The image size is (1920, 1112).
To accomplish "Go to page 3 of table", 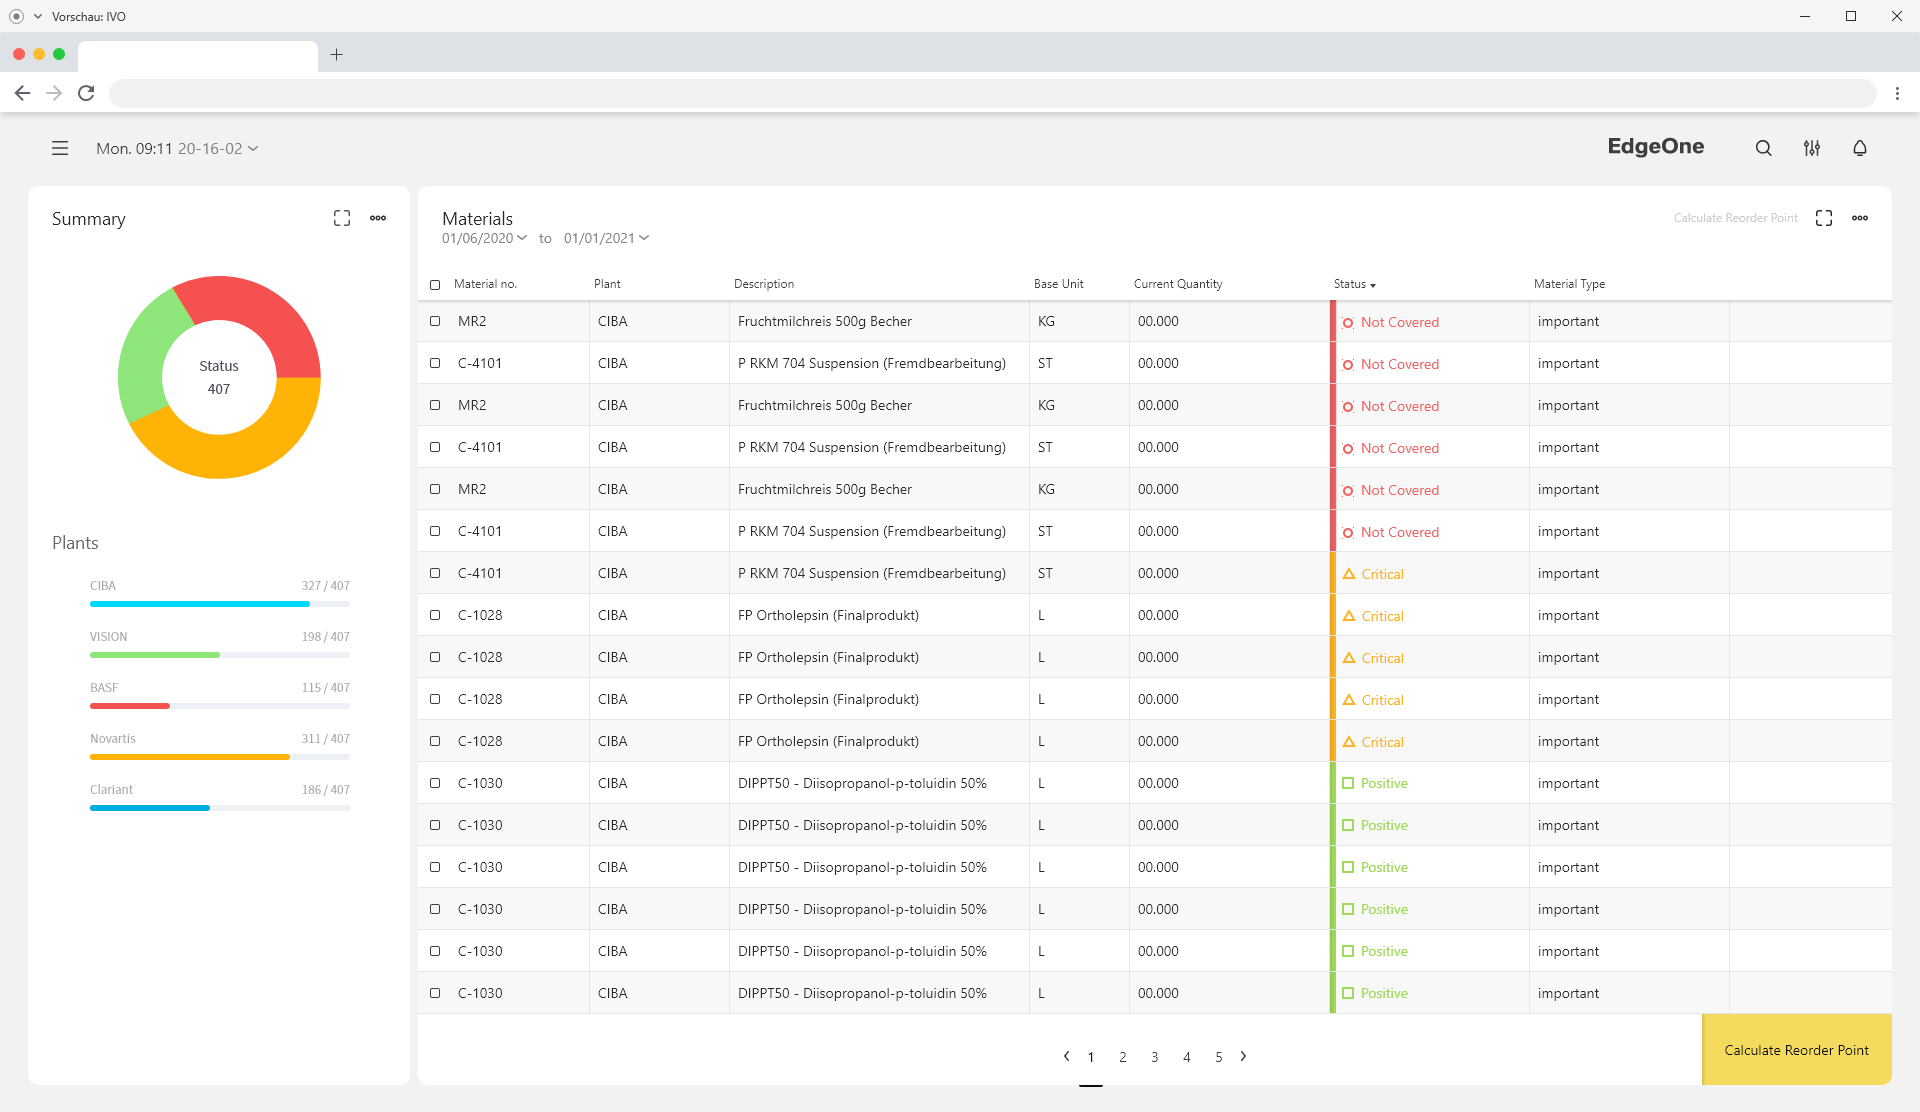I will click(x=1154, y=1057).
